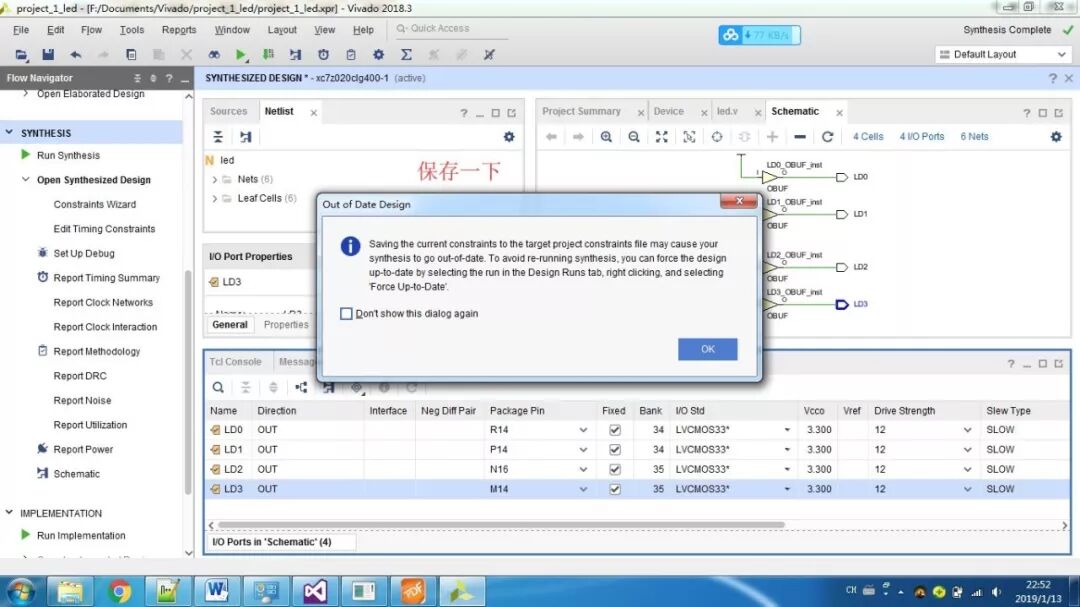Open Report Timing Summary
This screenshot has height=607, width=1080.
(x=107, y=278)
